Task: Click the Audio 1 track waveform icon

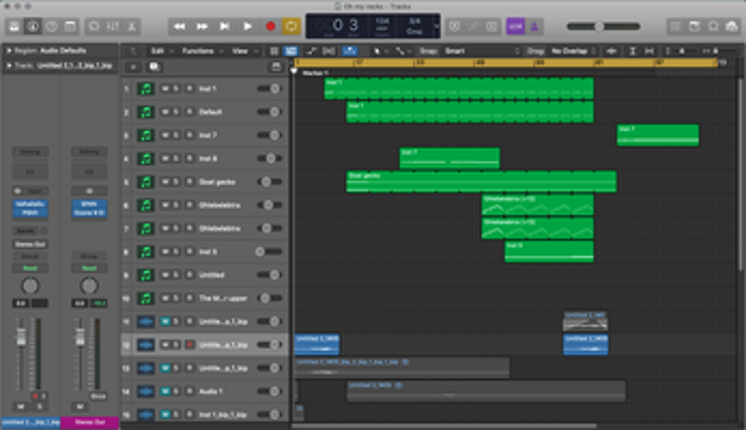Action: 146,391
